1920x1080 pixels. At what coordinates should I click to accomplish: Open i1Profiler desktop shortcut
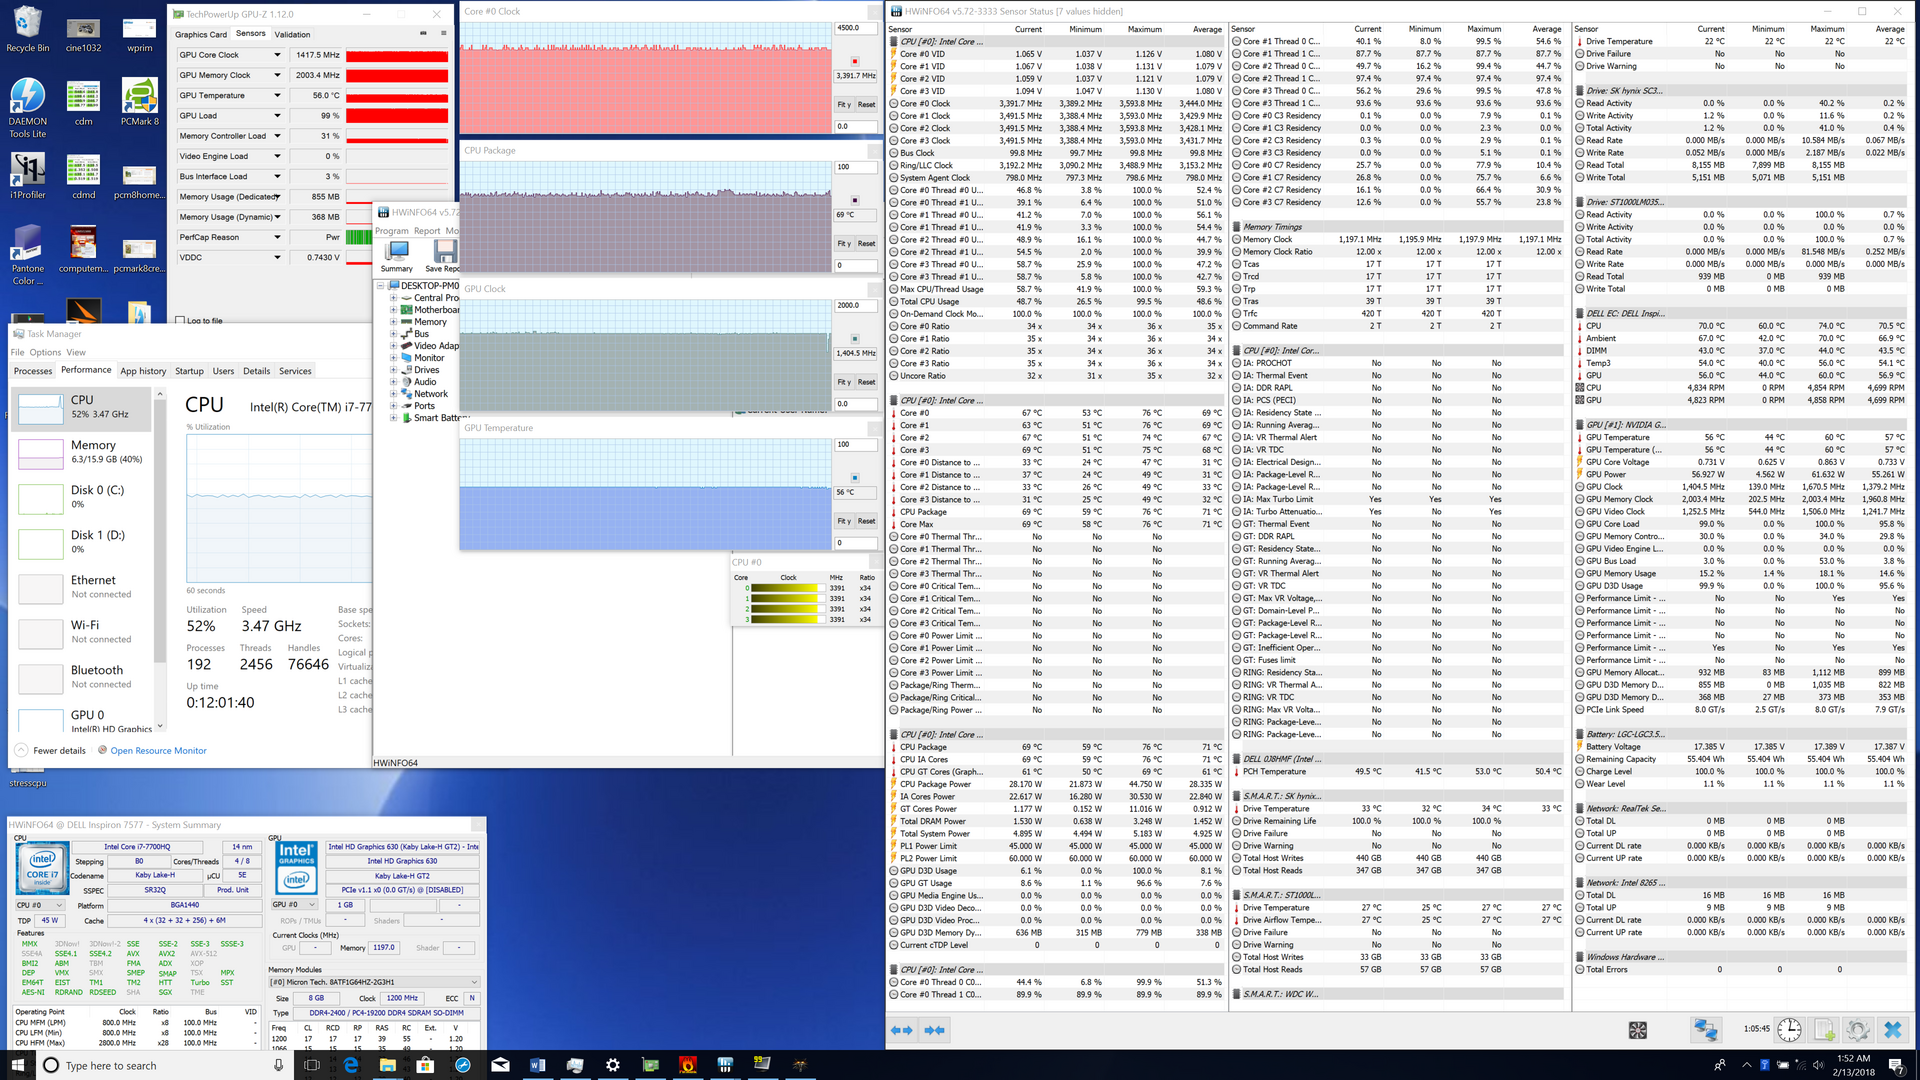(x=27, y=176)
